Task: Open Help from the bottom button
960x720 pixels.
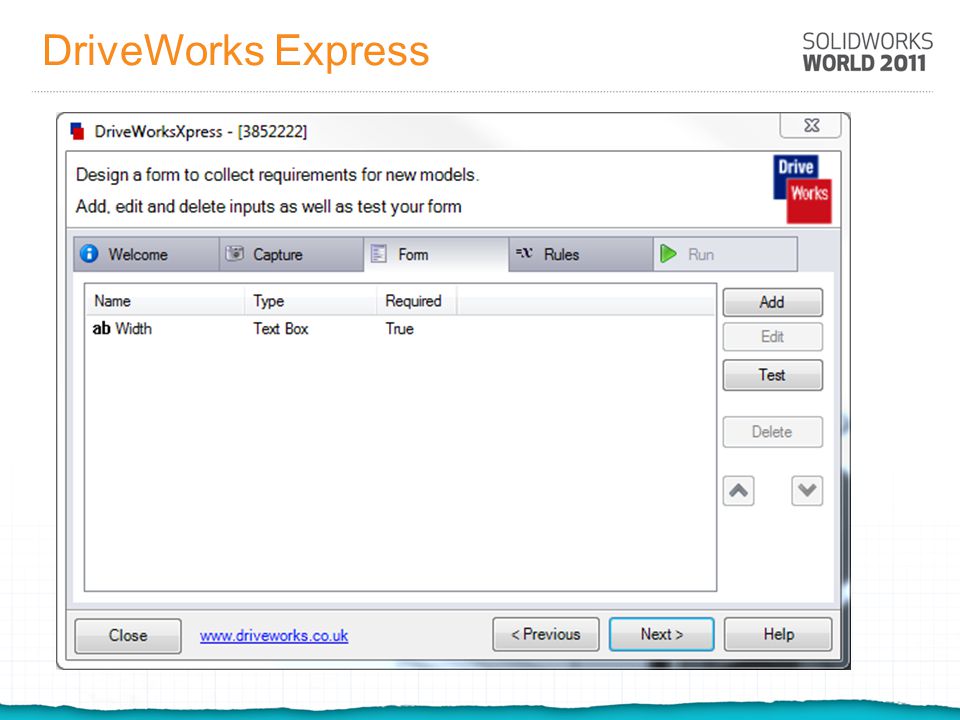Action: (778, 634)
